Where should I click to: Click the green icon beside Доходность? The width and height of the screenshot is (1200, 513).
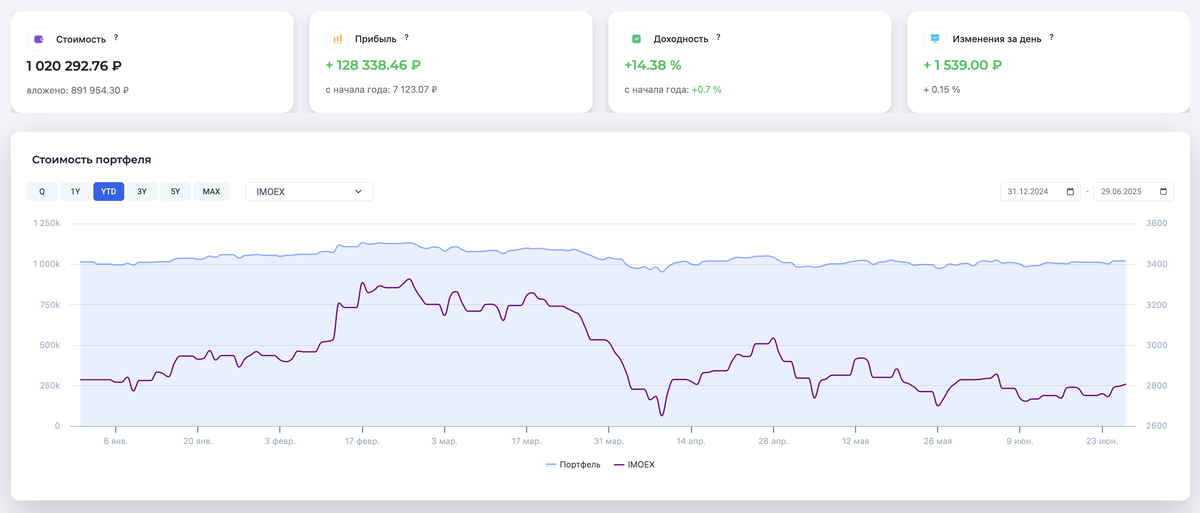[x=636, y=39]
